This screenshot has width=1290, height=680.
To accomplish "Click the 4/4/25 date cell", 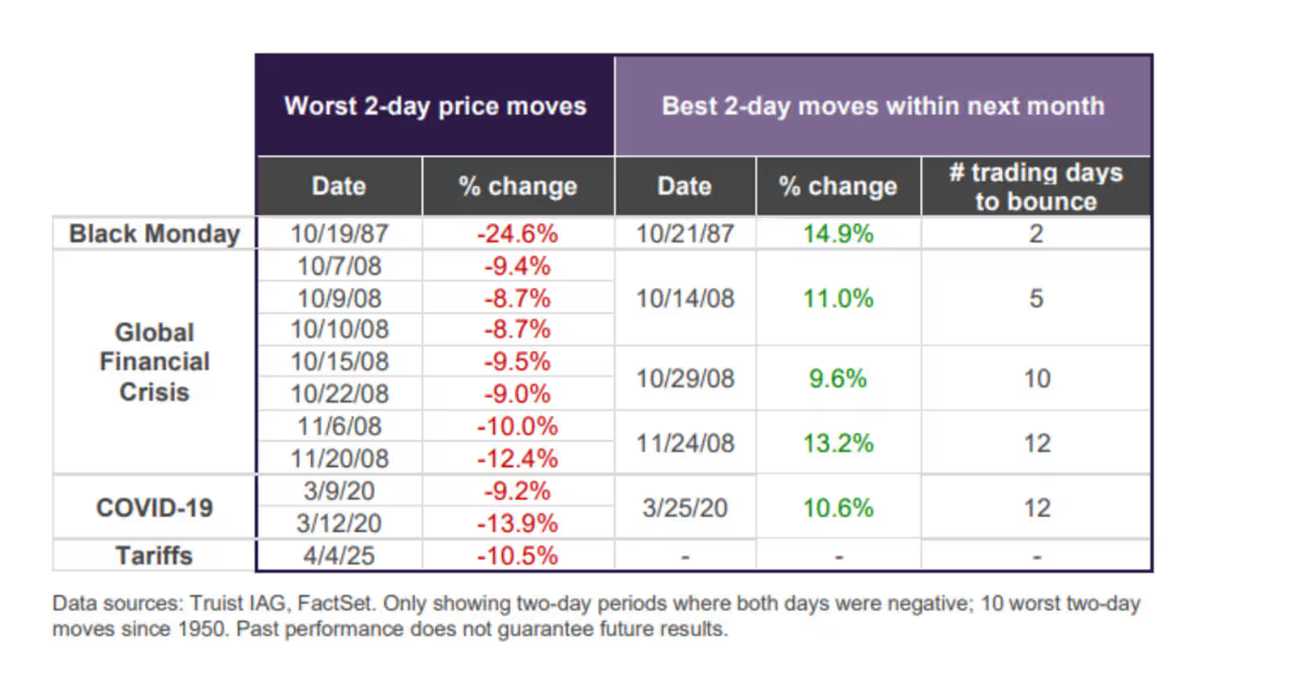I will point(339,556).
